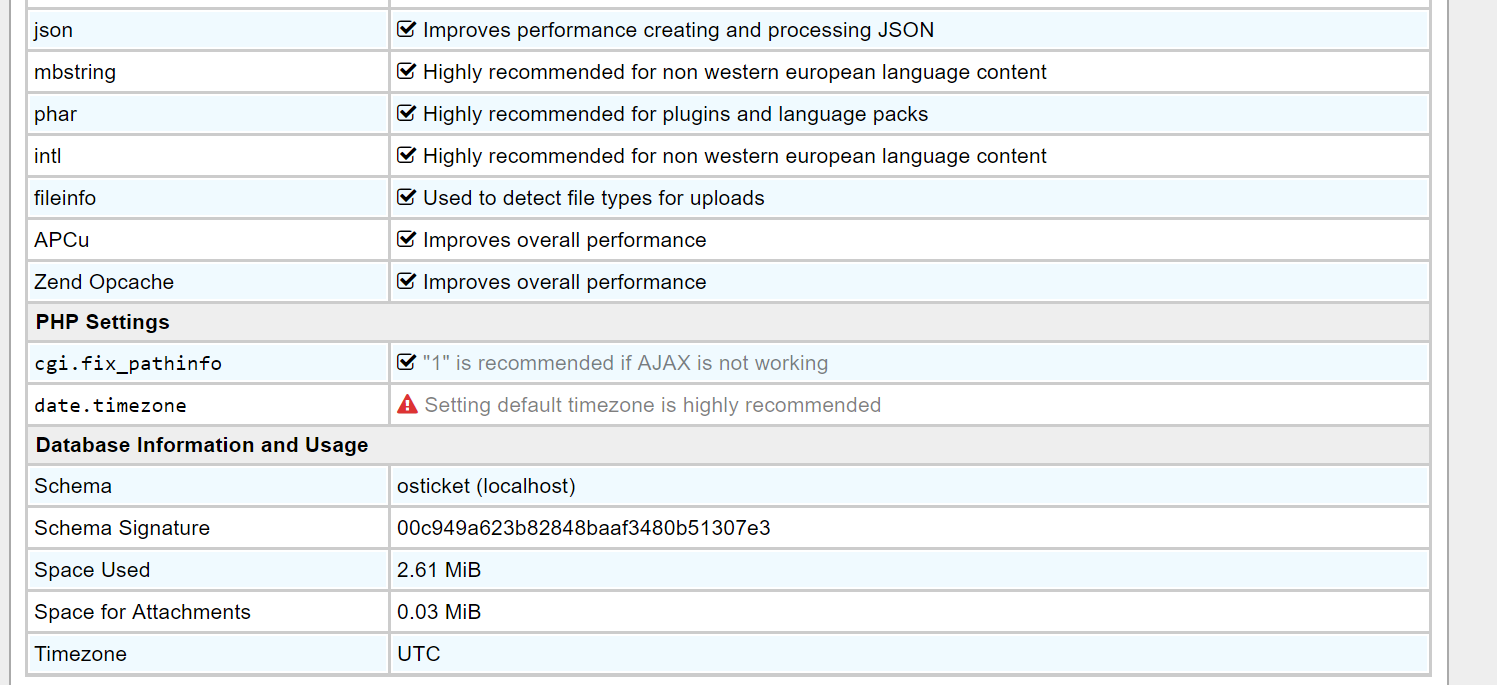The height and width of the screenshot is (685, 1497).
Task: Toggle the checkmark beside cgi.fix_pathinfo
Action: pos(405,362)
